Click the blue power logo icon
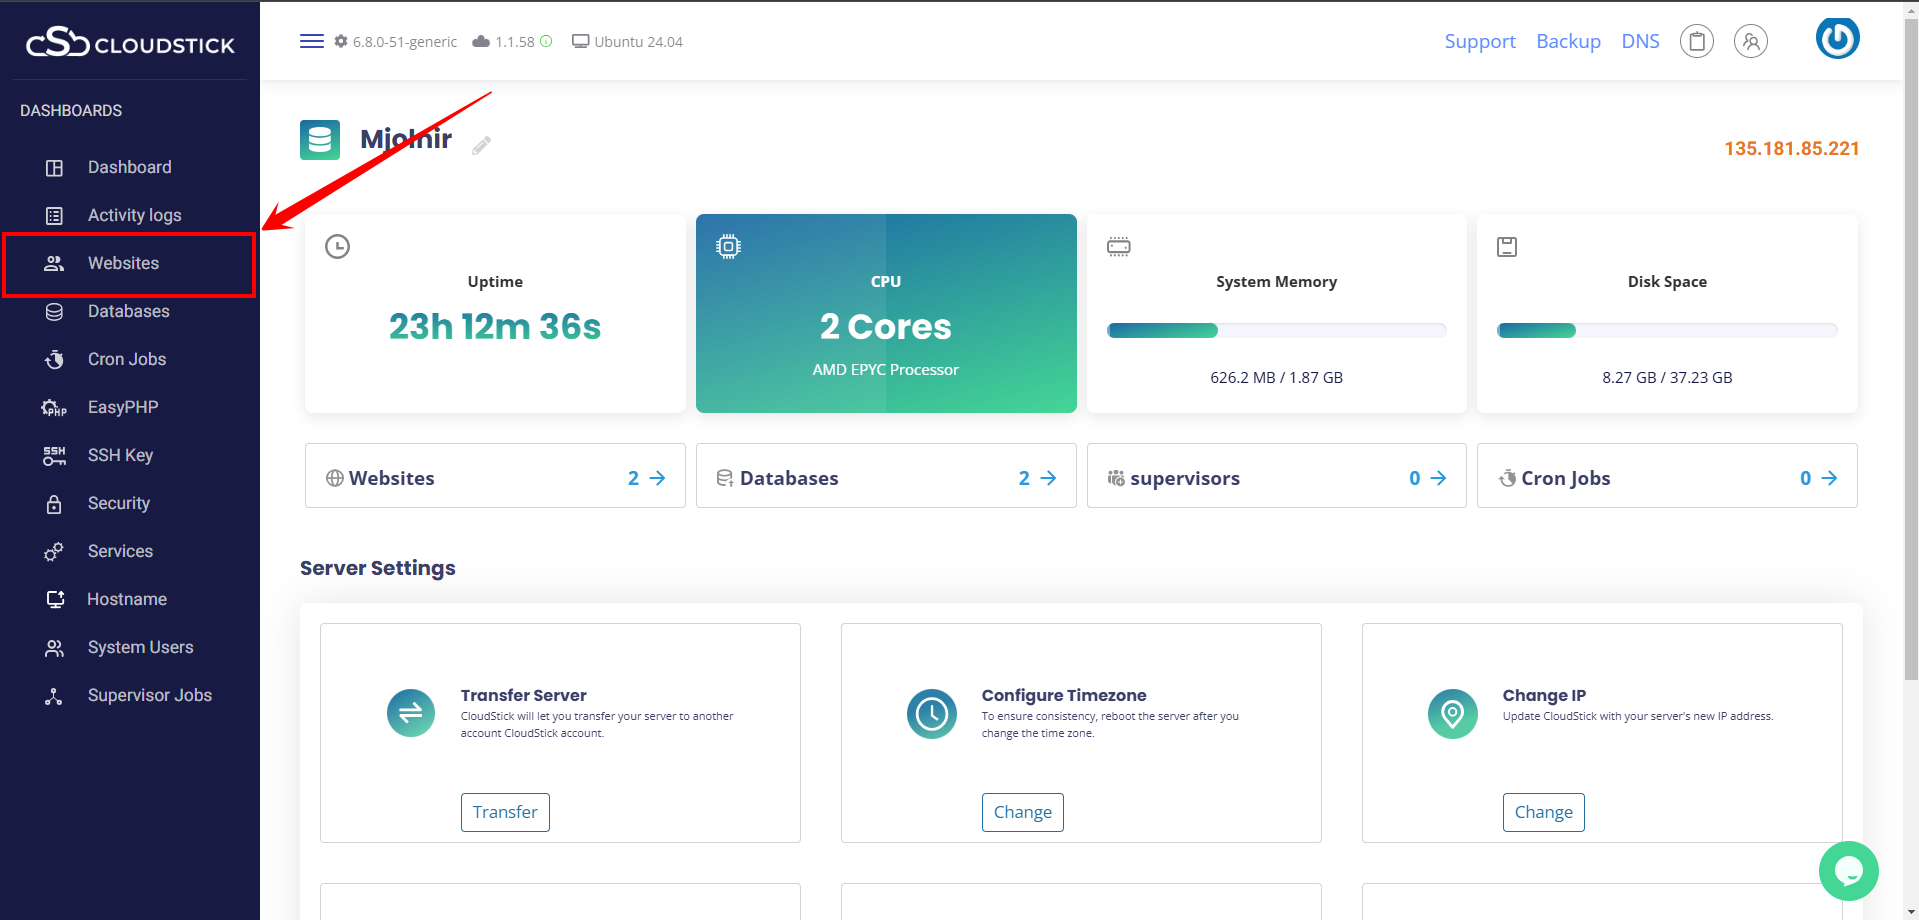The height and width of the screenshot is (920, 1919). tap(1837, 39)
